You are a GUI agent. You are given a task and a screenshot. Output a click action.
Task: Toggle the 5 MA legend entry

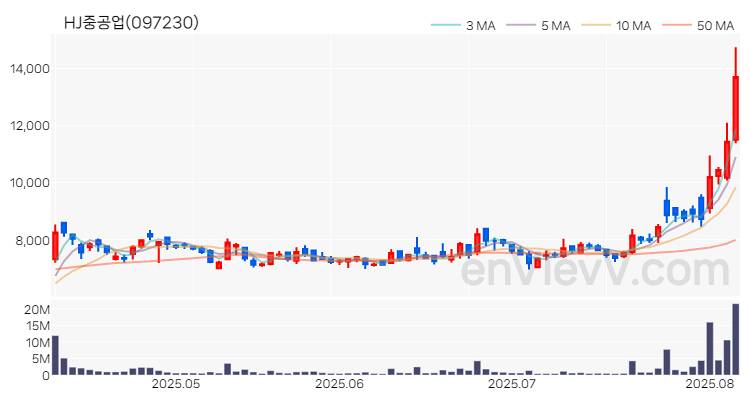539,25
